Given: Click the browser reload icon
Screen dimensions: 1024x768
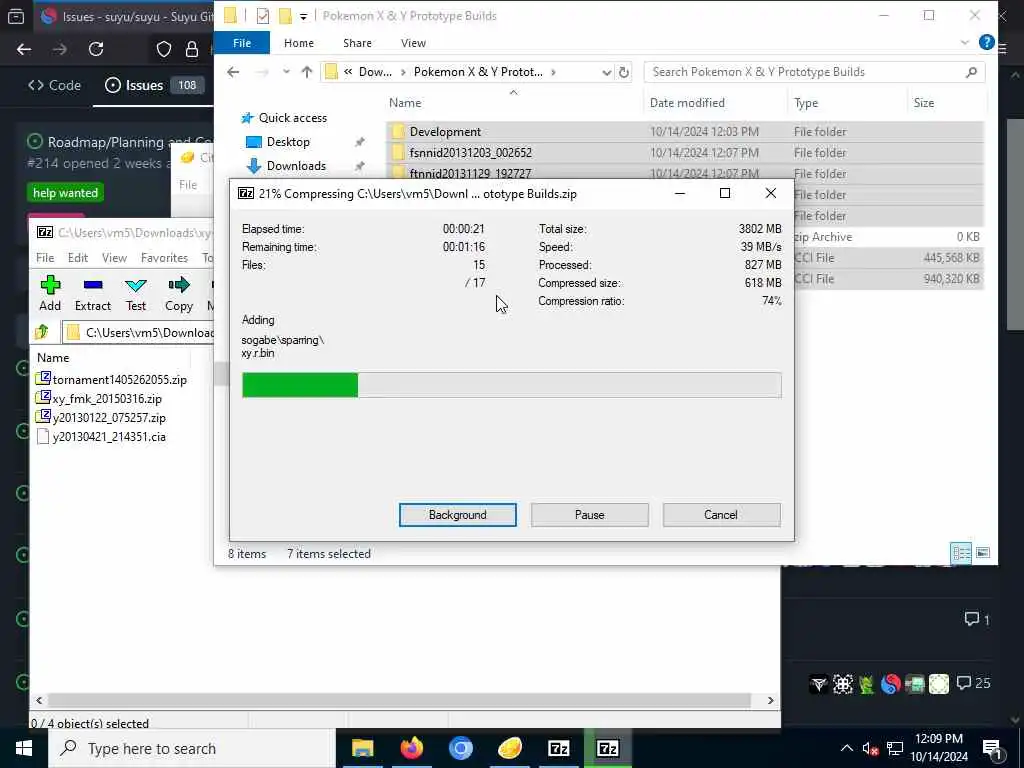Looking at the screenshot, I should click(96, 49).
